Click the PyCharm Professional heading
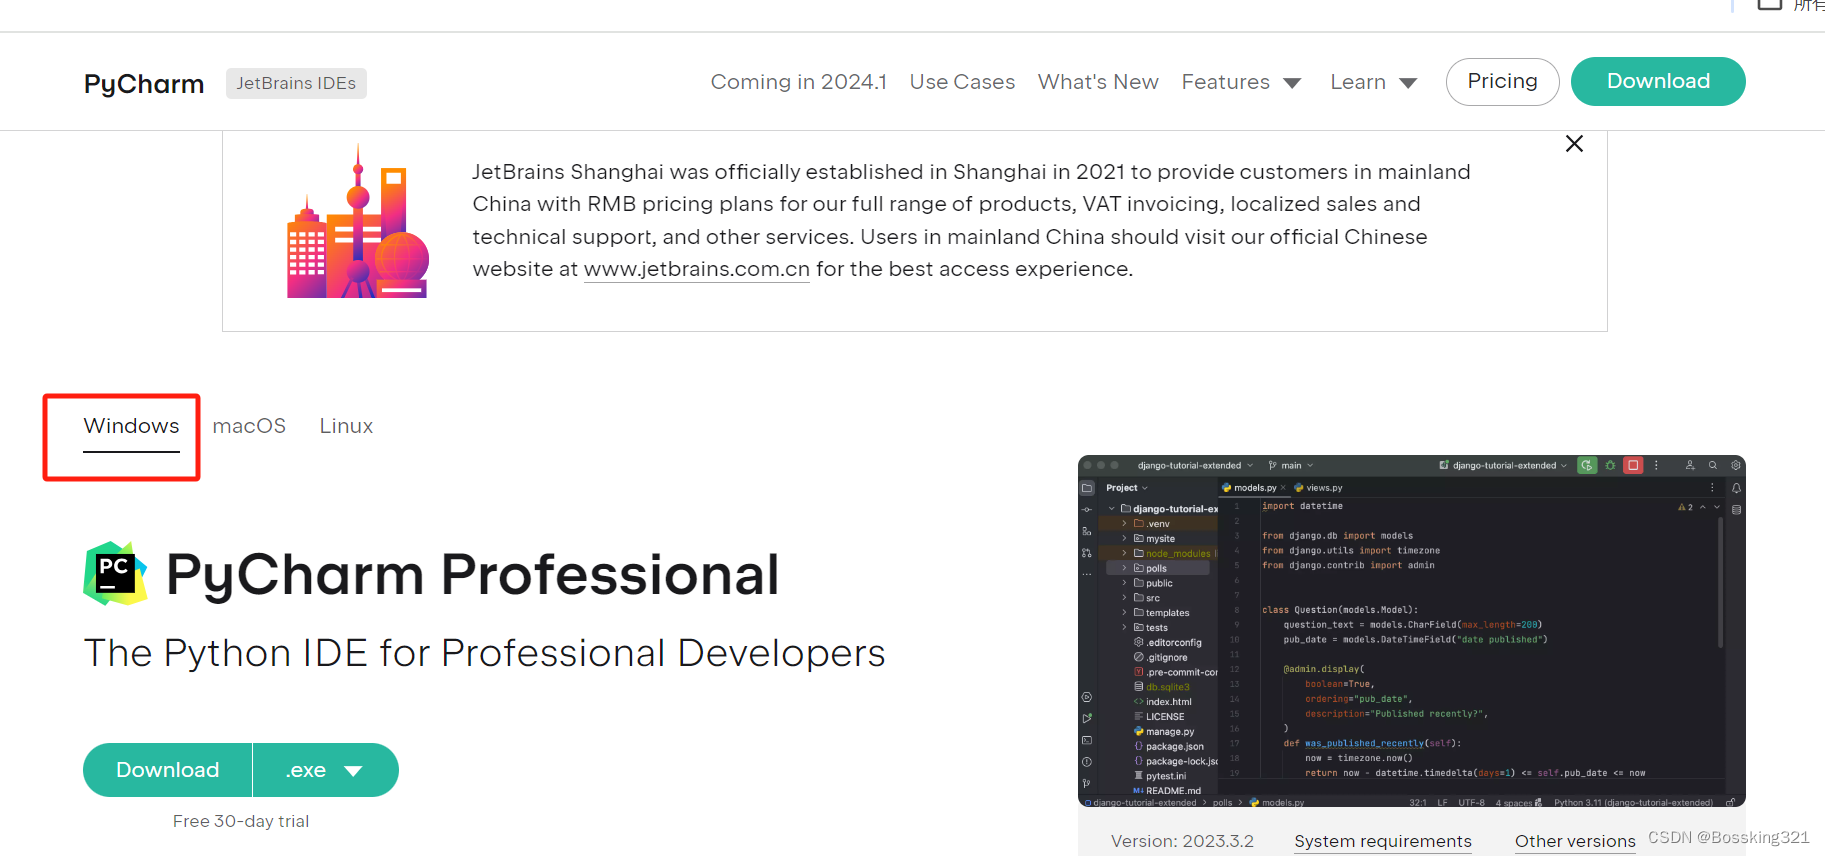The height and width of the screenshot is (856, 1825). click(x=472, y=575)
